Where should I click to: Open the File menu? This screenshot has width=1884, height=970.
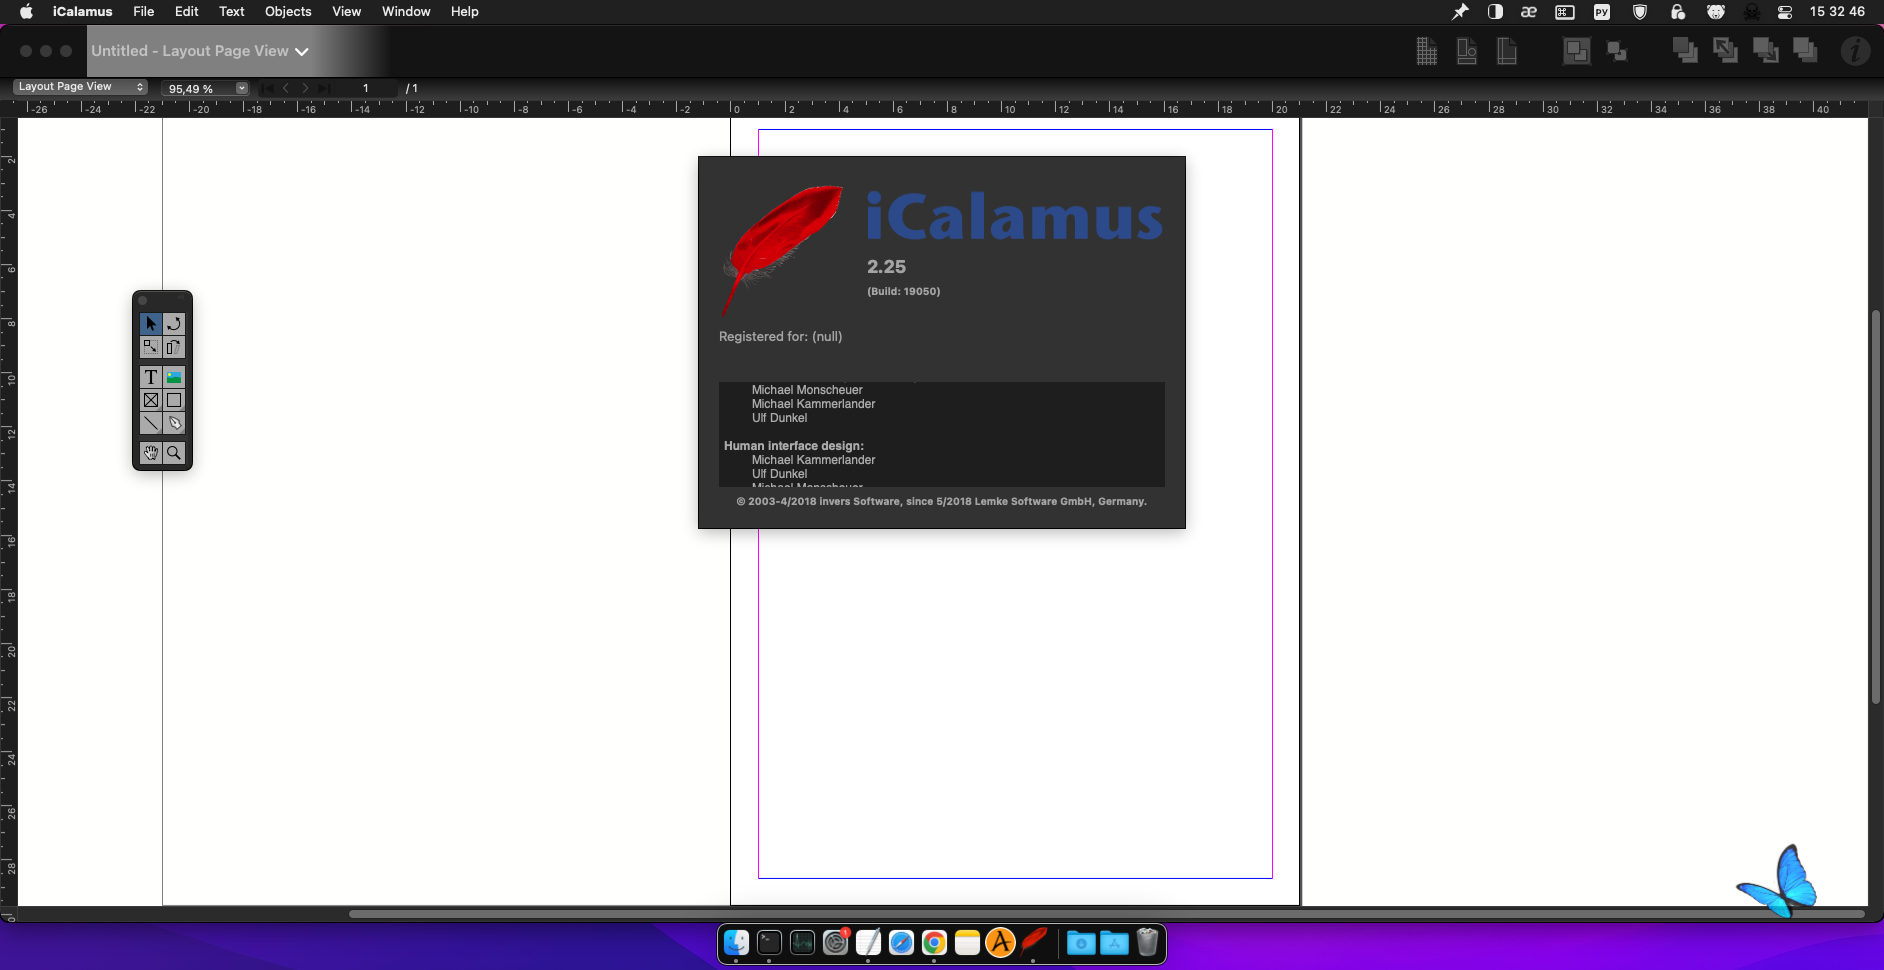[144, 12]
